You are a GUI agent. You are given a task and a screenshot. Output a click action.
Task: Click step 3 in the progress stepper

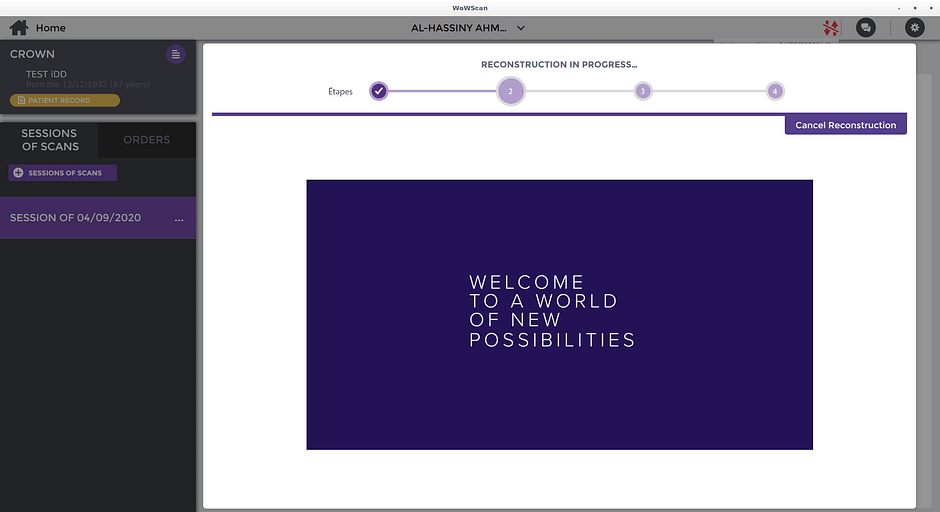click(642, 92)
